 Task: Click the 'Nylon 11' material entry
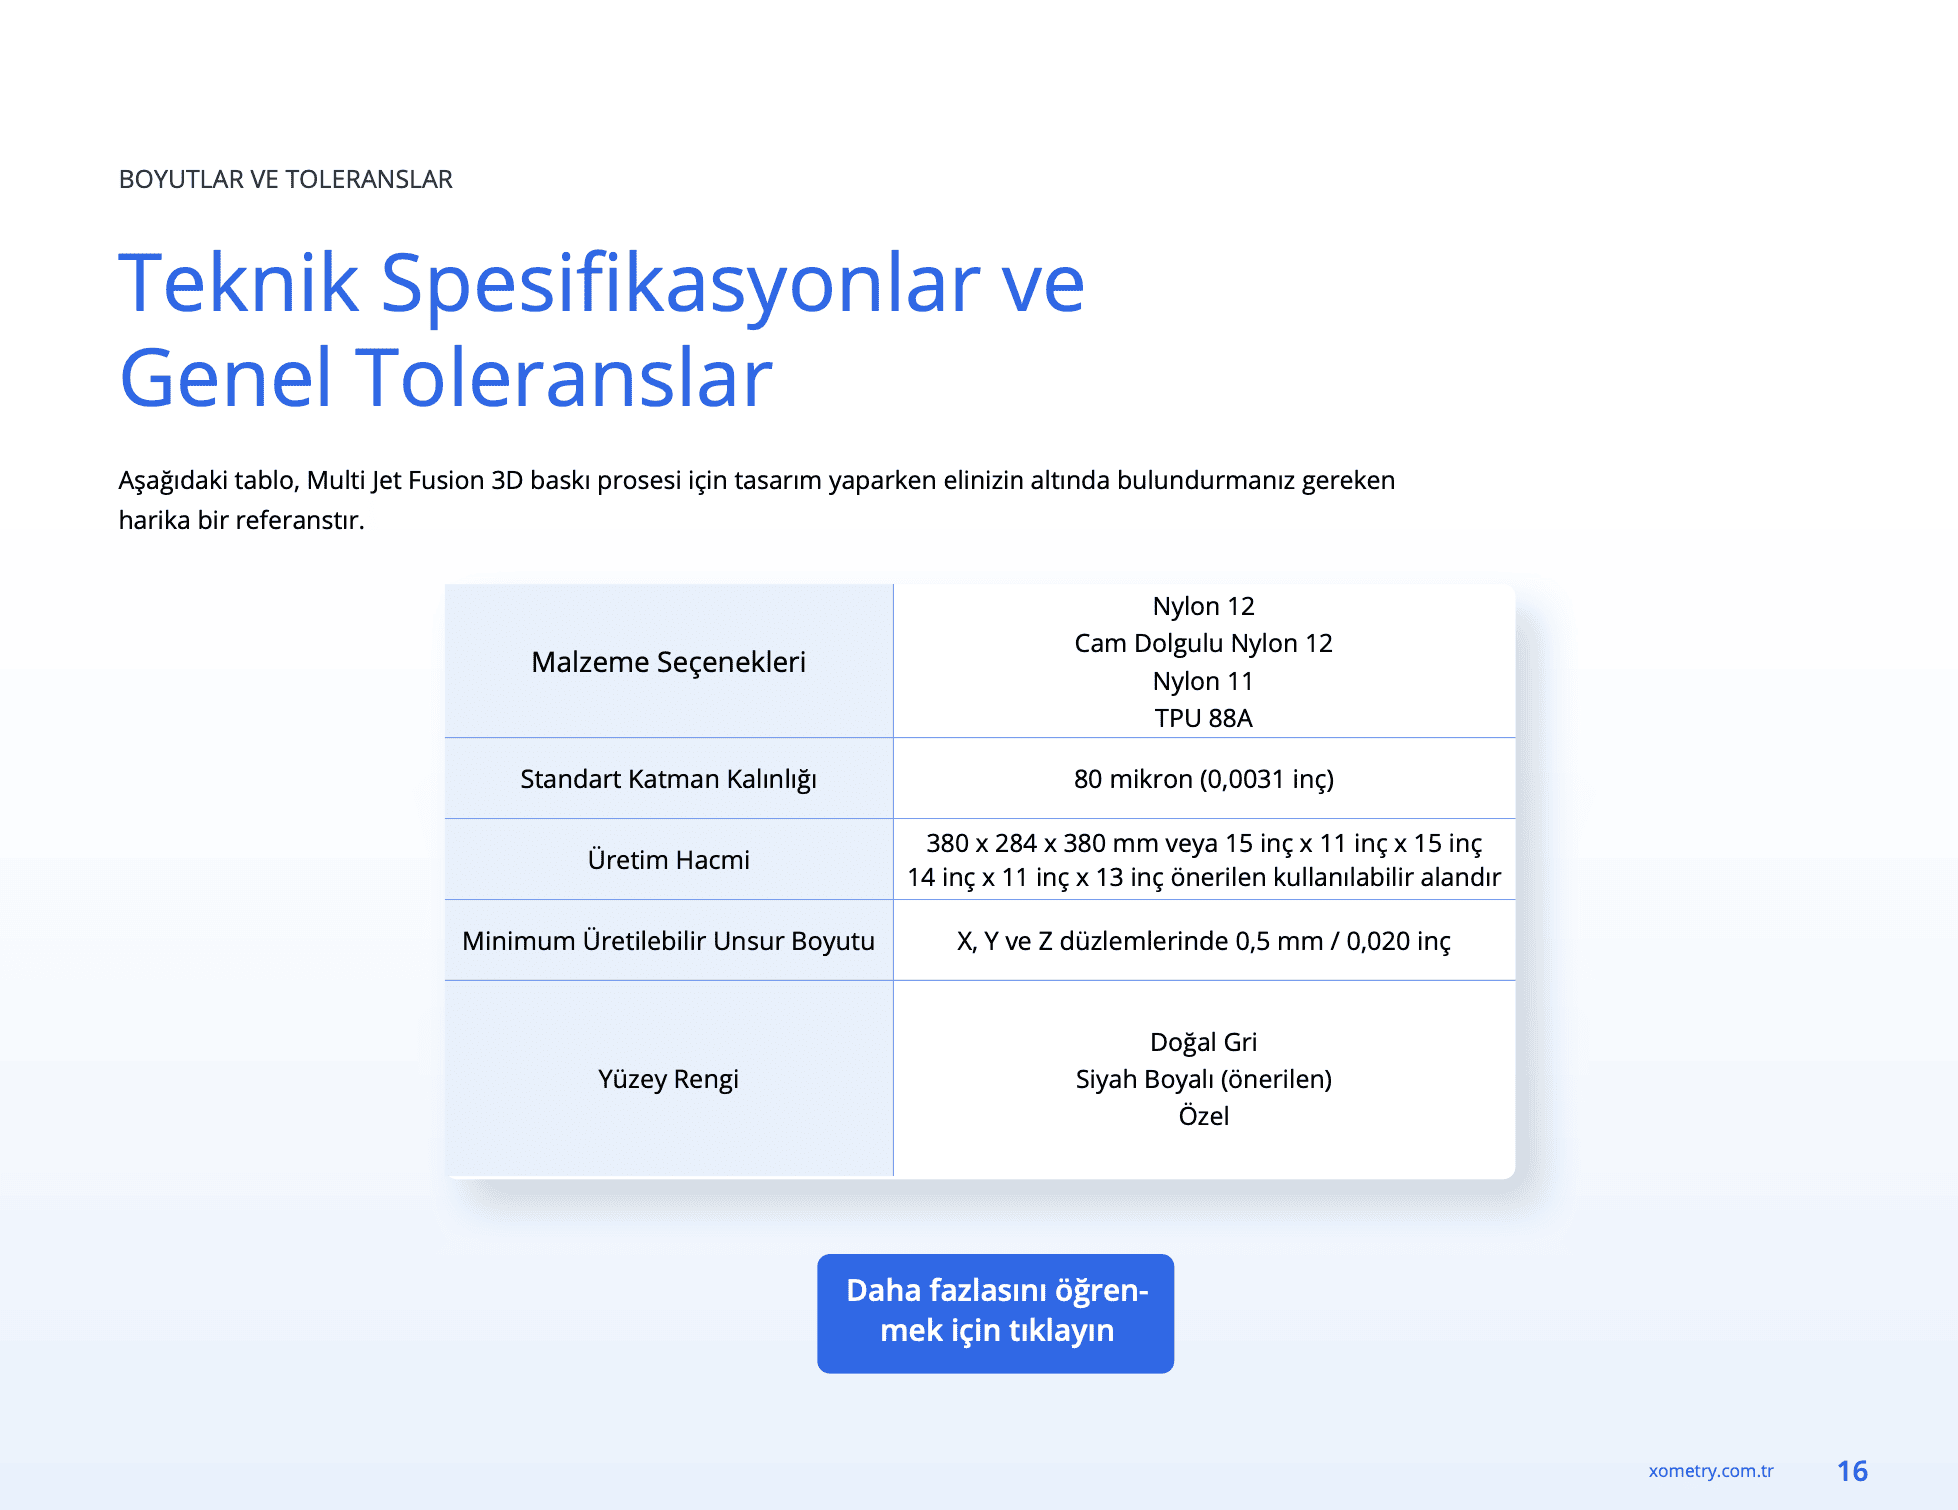(1203, 681)
